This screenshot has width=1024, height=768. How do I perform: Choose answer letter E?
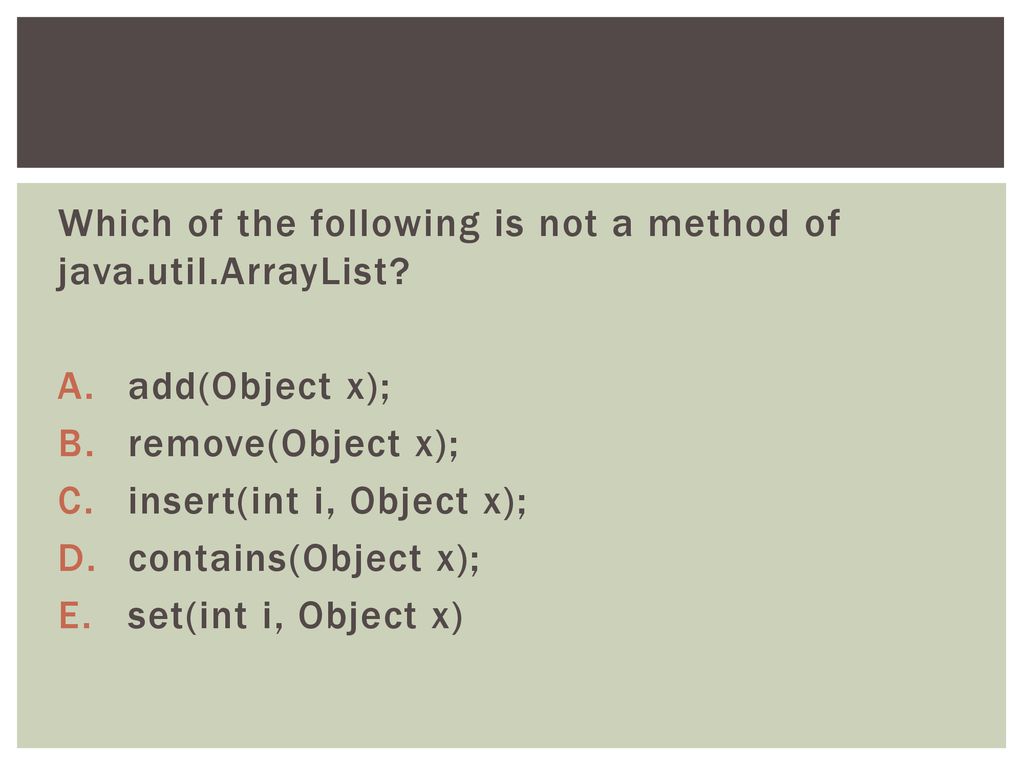[74, 615]
